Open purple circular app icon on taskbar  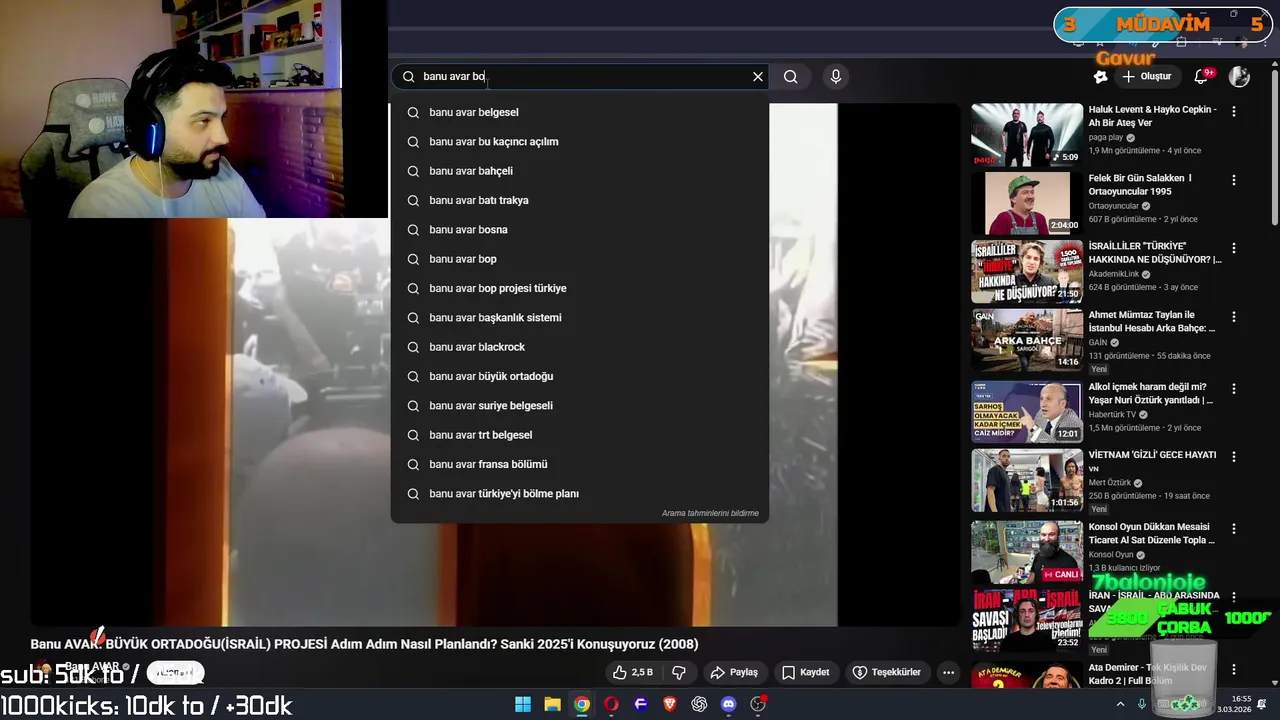pos(640,704)
